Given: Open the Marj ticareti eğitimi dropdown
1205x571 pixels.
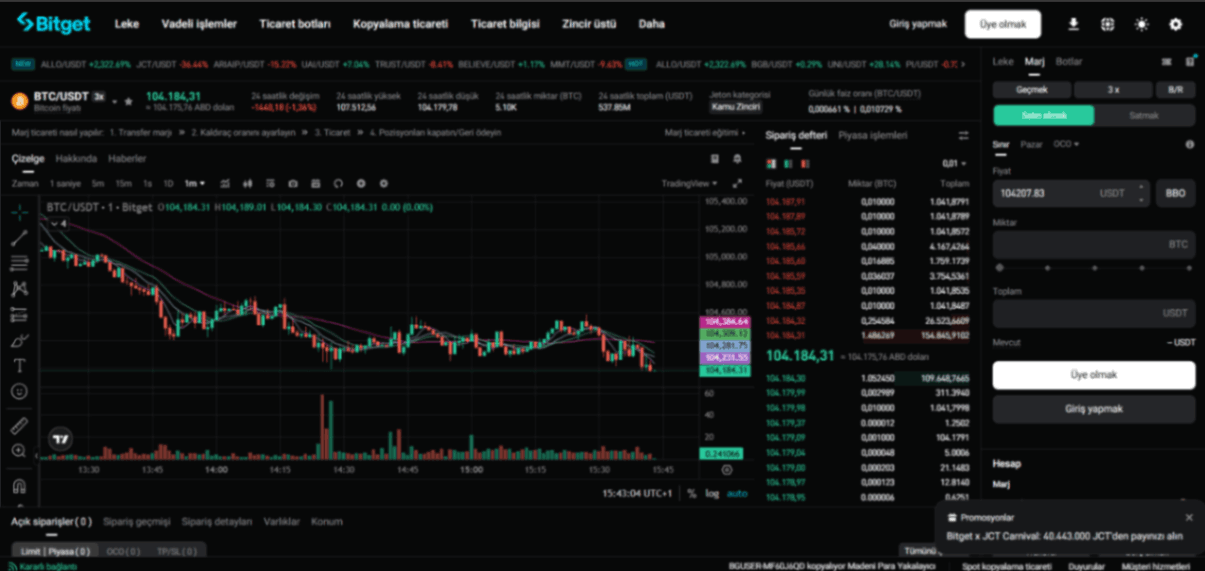Looking at the screenshot, I should (706, 132).
